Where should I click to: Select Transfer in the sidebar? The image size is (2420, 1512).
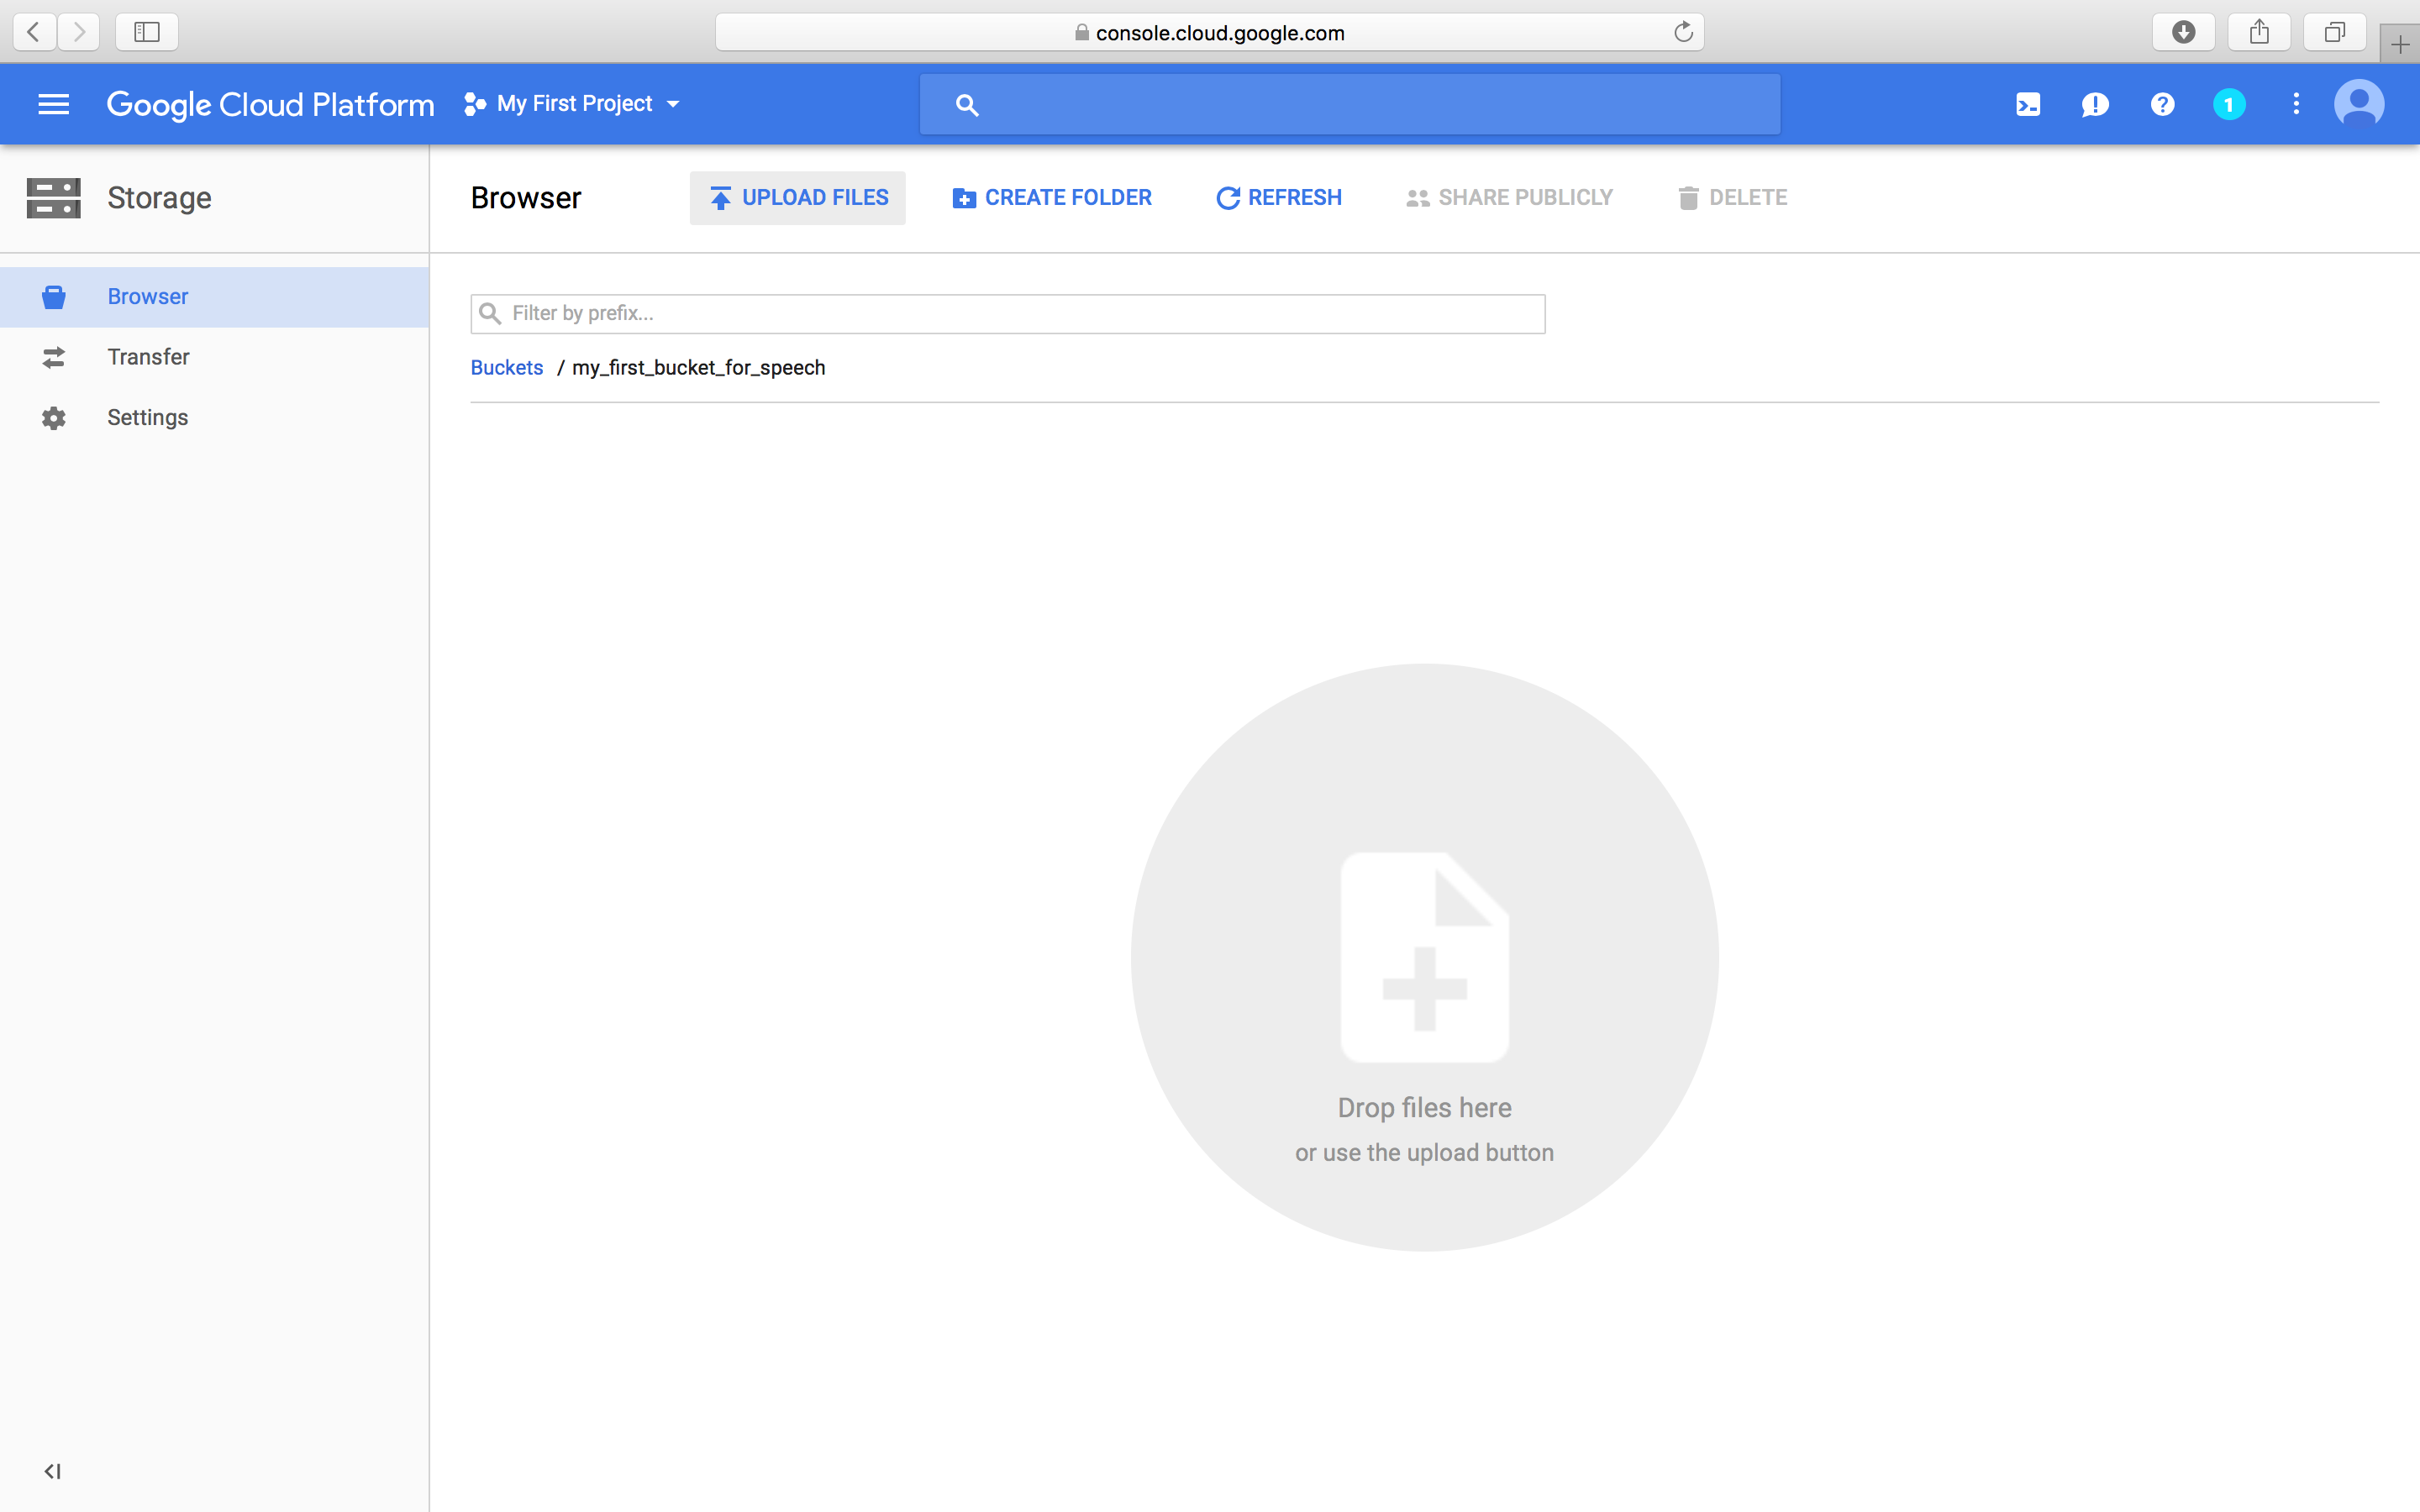point(214,357)
